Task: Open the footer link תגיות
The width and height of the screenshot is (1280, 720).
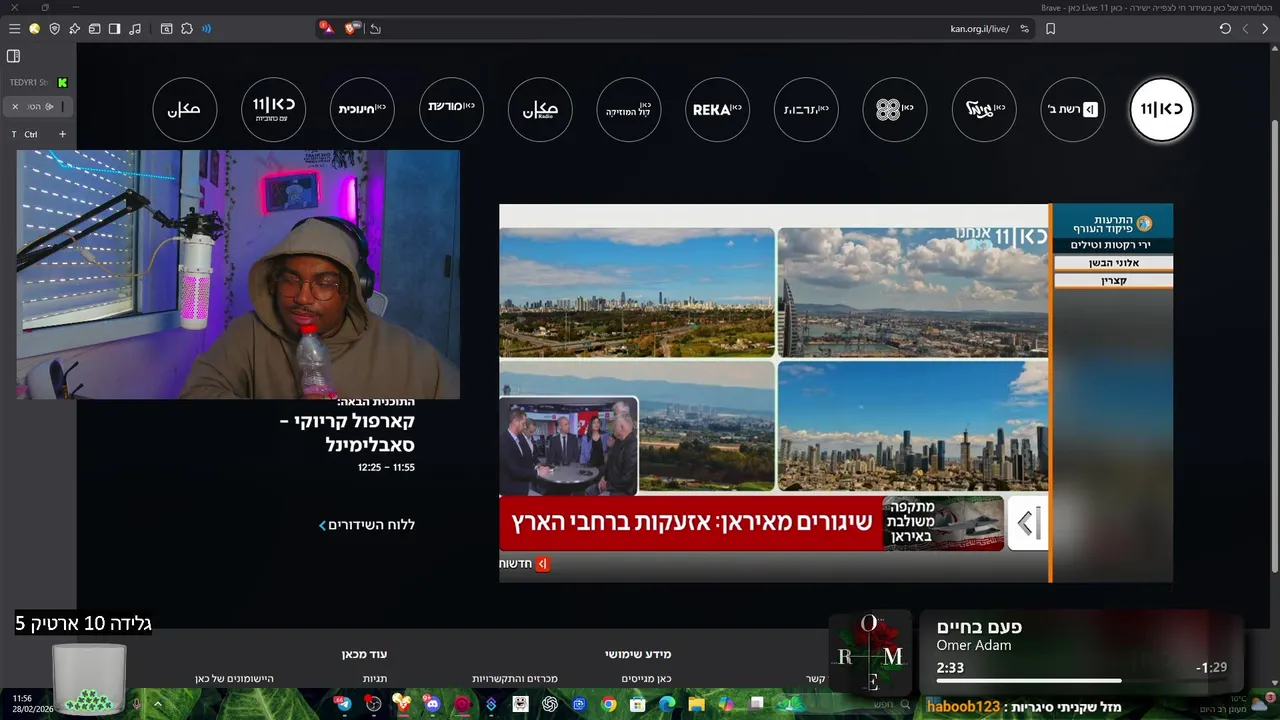Action: coord(375,679)
